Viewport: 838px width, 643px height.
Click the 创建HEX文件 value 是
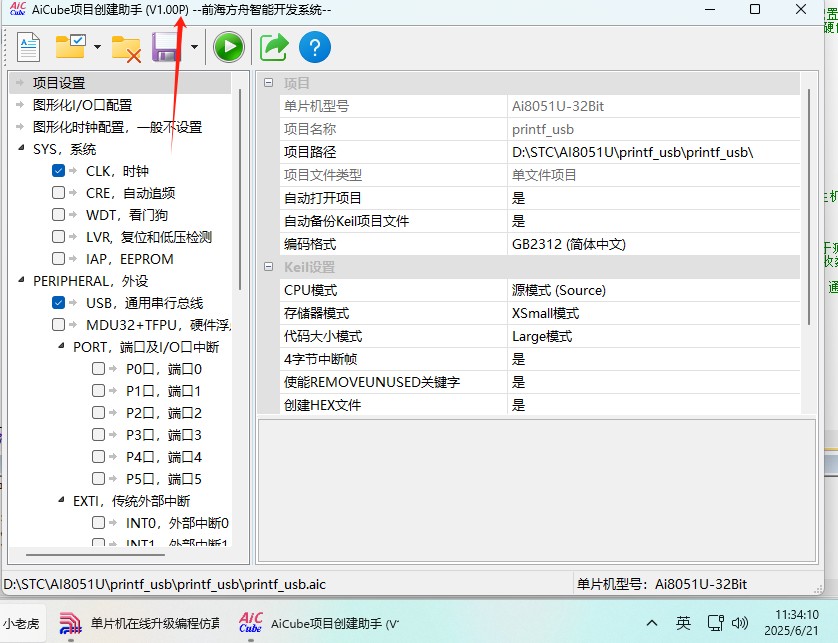click(x=654, y=405)
